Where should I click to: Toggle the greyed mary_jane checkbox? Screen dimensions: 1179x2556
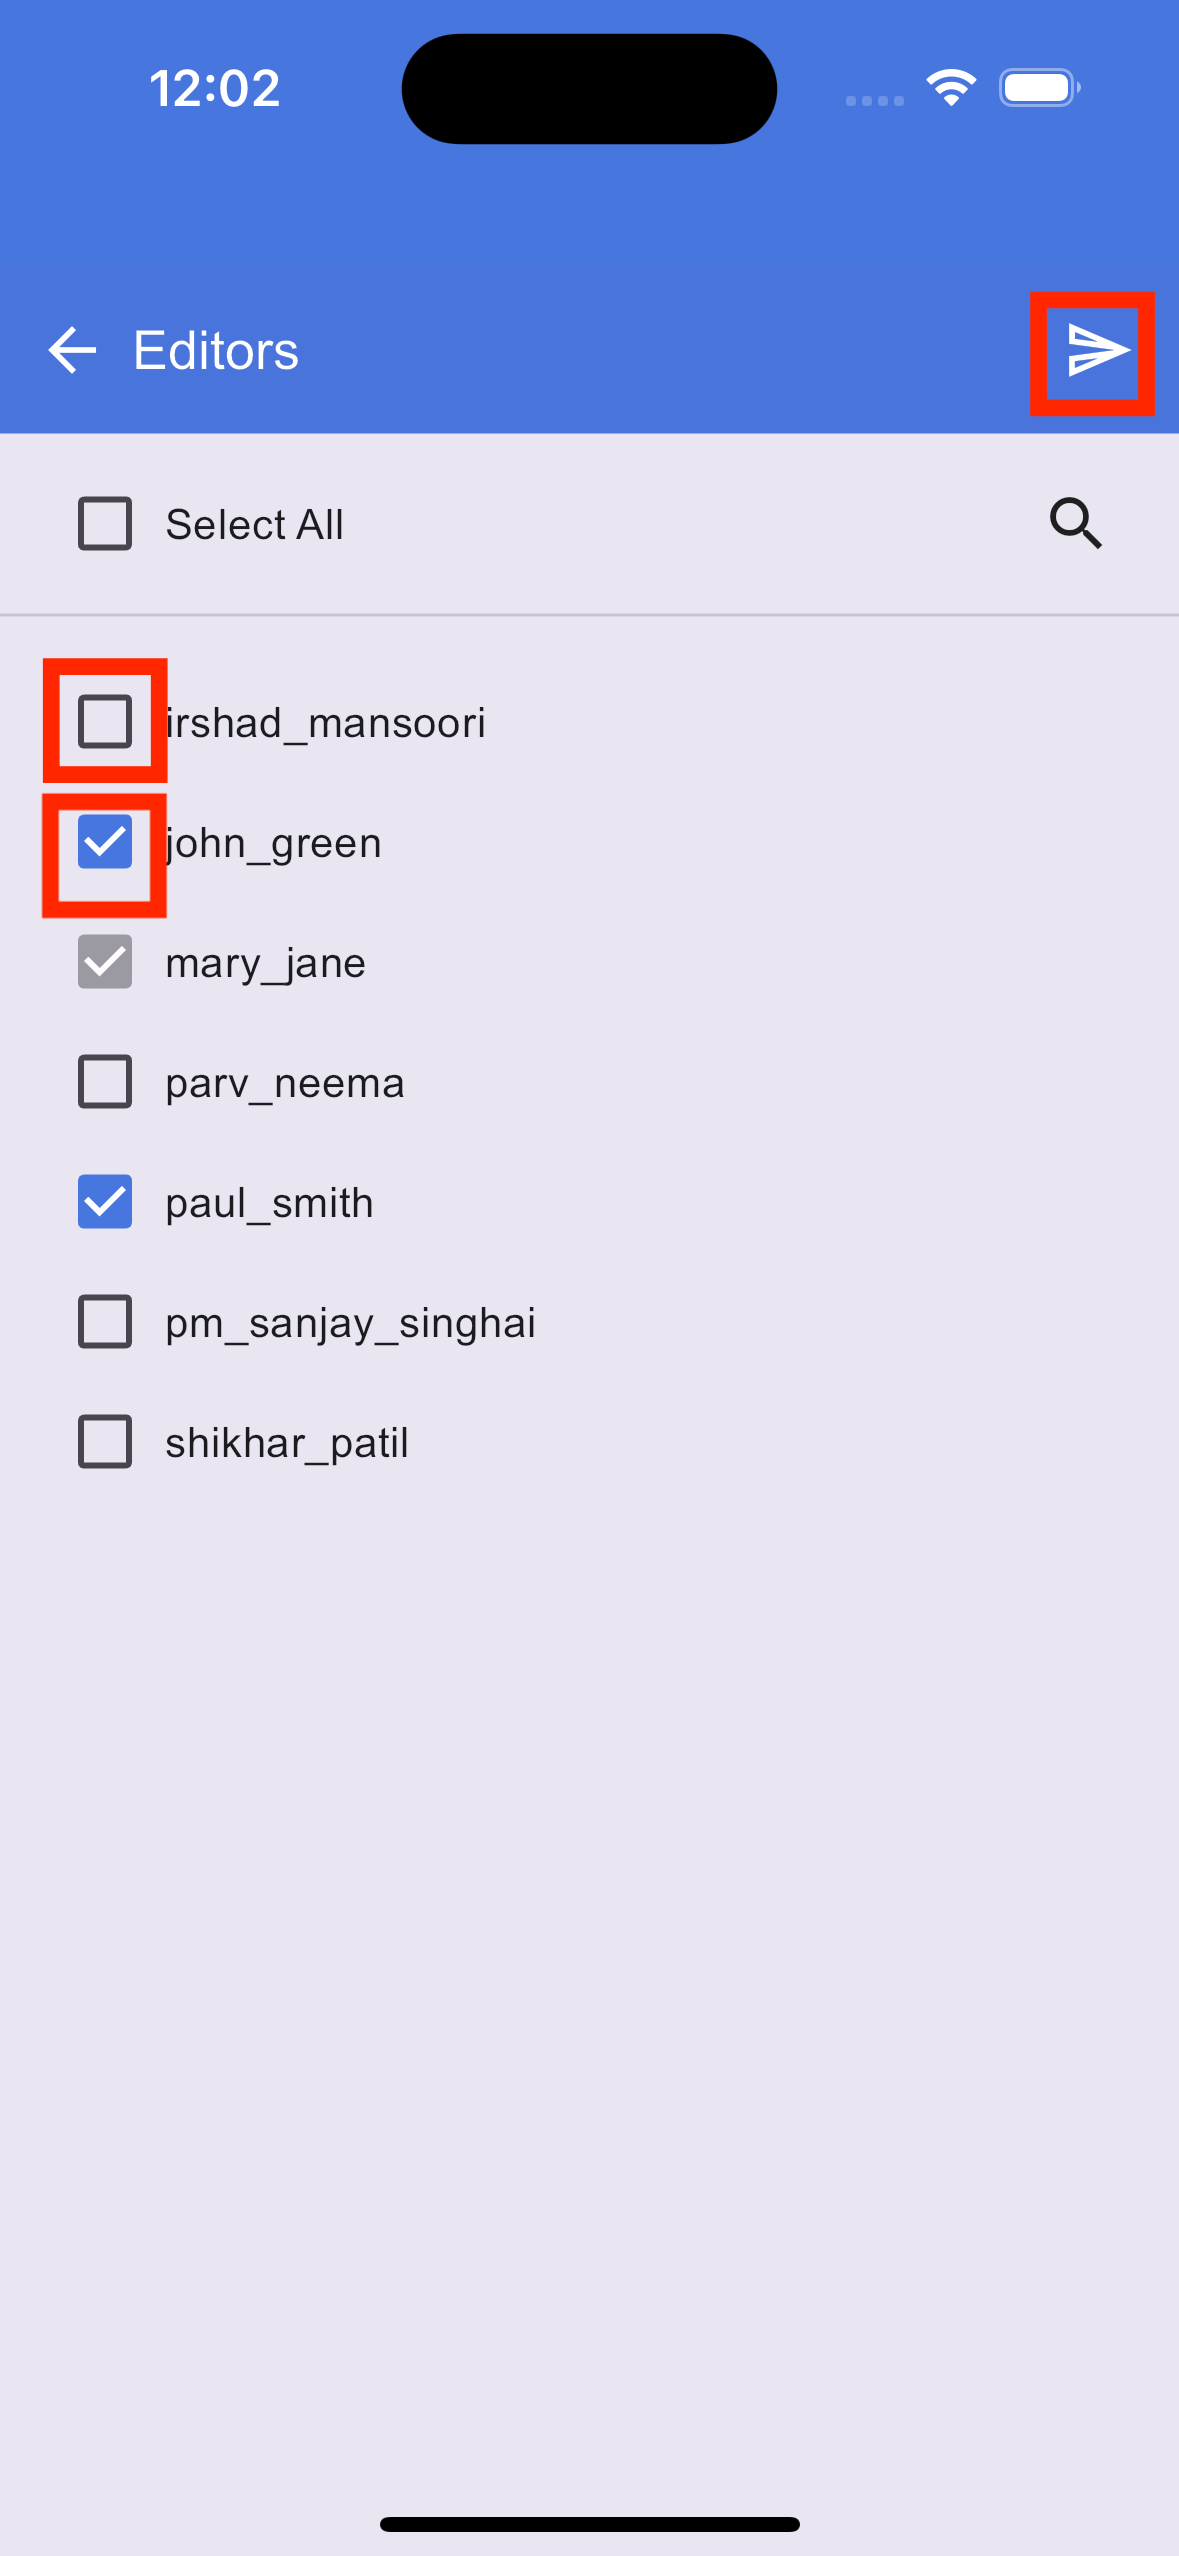click(x=105, y=961)
